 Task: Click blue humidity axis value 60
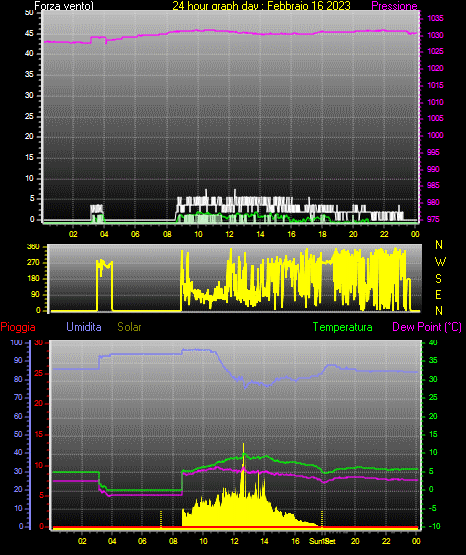point(18,416)
